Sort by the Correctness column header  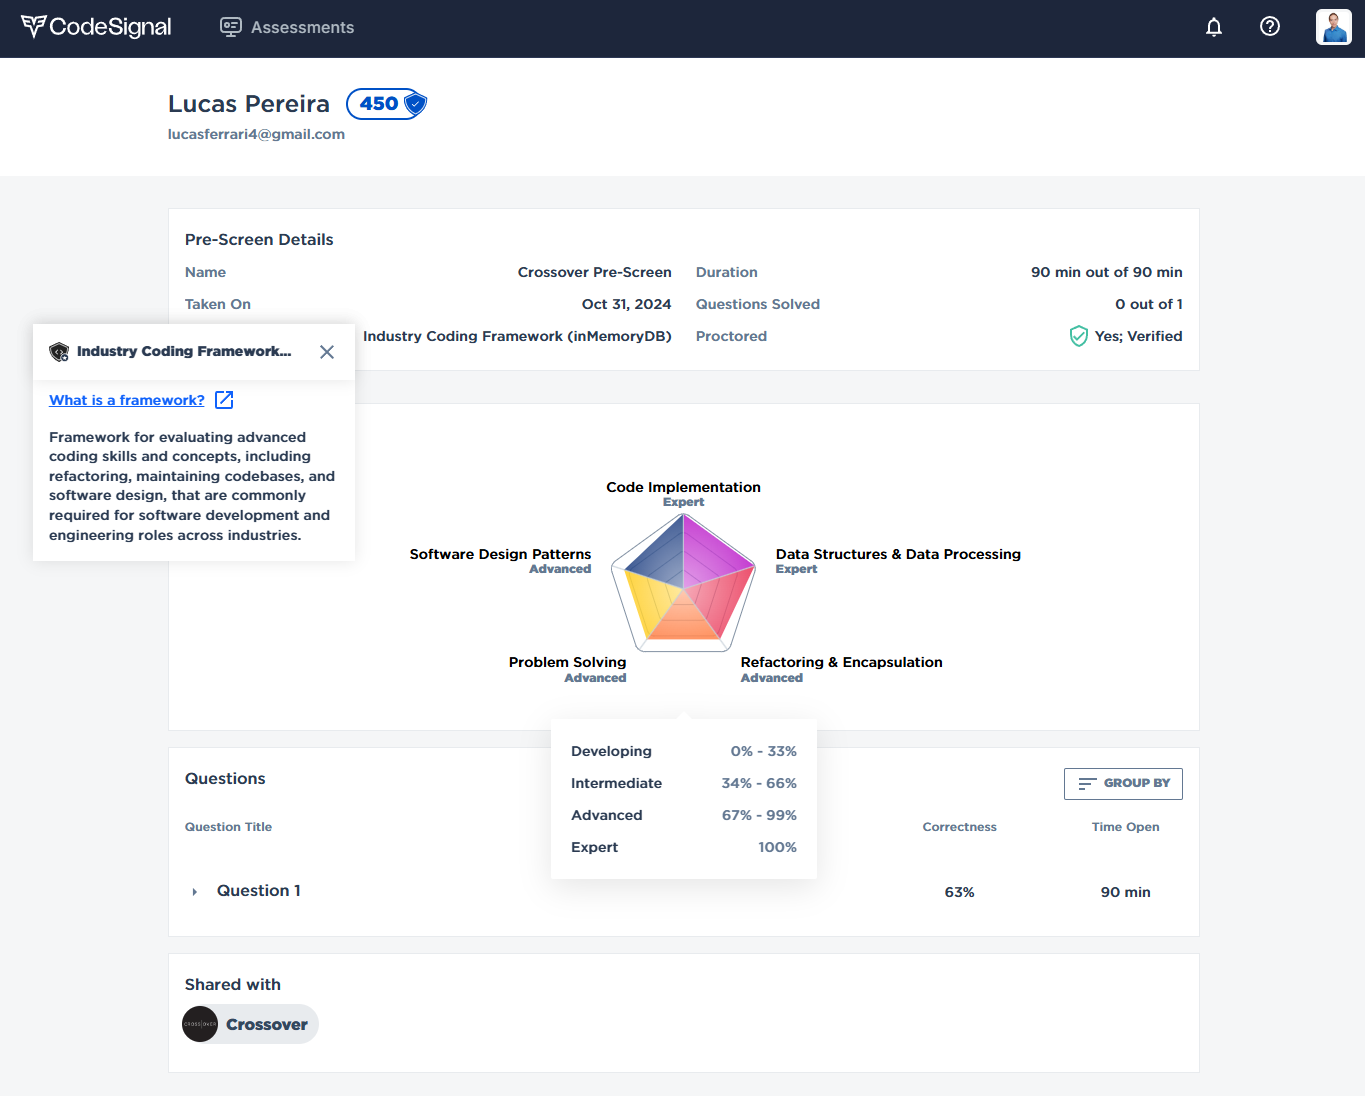(x=959, y=827)
